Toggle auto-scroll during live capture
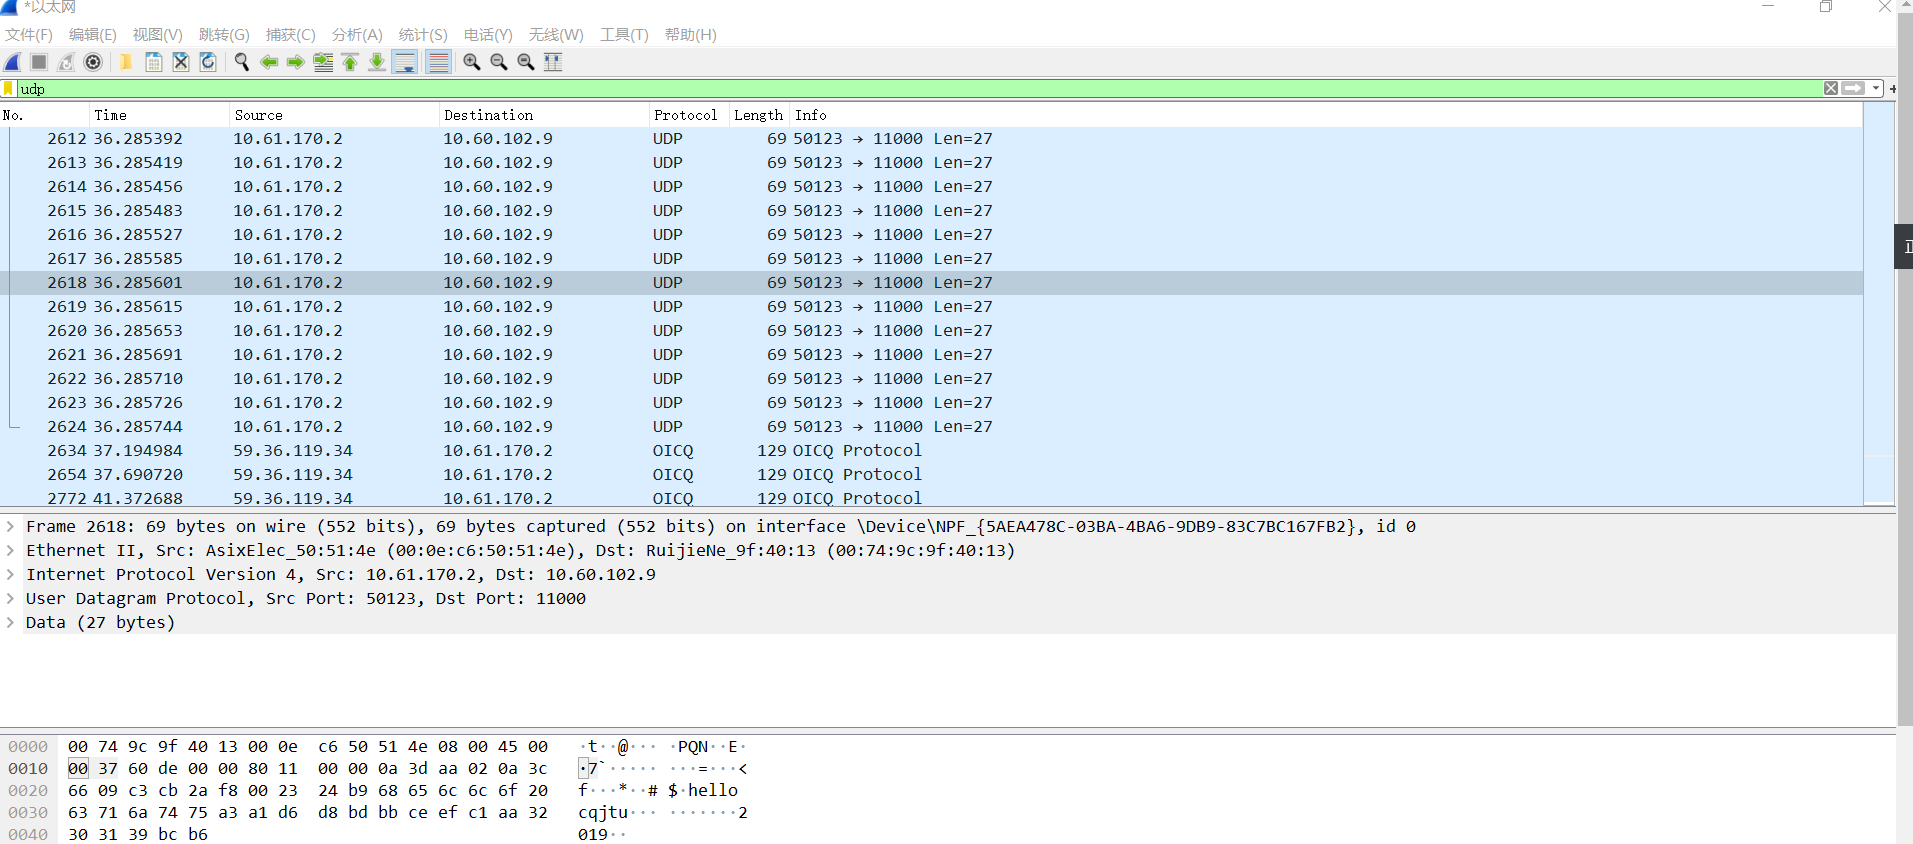1913x844 pixels. coord(405,62)
